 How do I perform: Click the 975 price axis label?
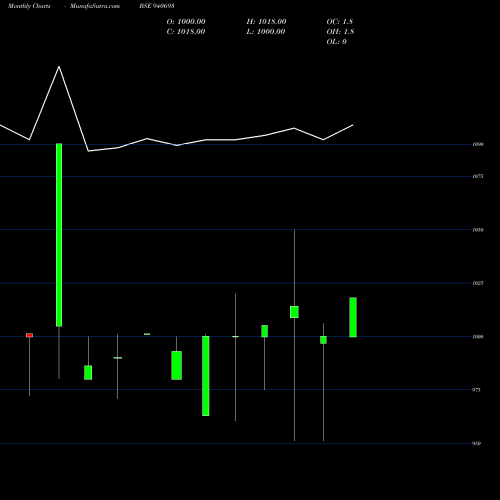(477, 390)
